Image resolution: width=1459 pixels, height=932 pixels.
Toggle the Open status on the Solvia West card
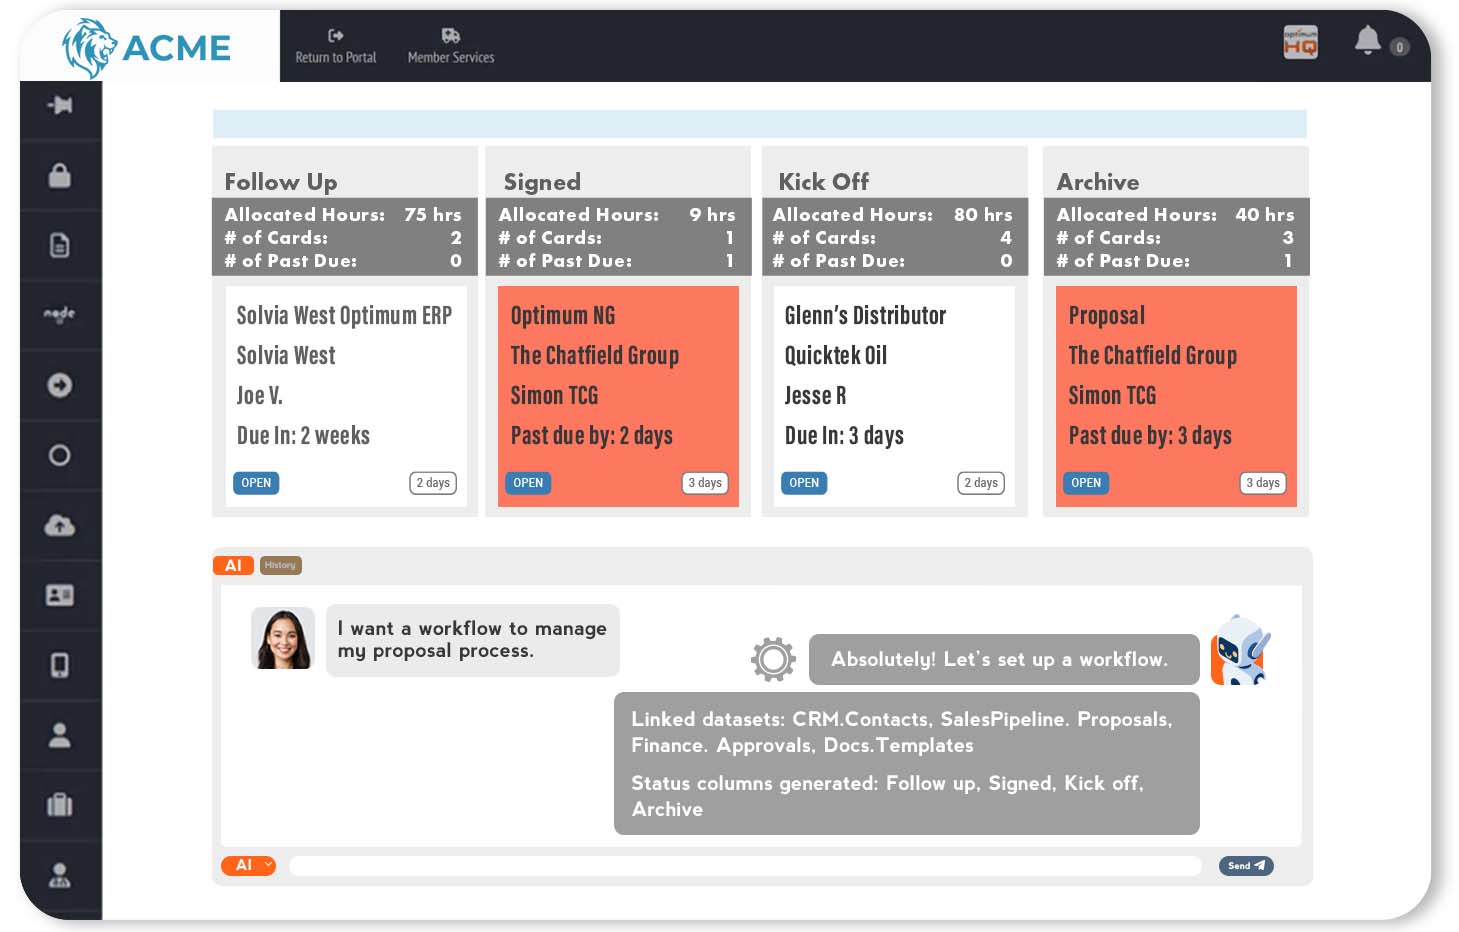click(256, 483)
